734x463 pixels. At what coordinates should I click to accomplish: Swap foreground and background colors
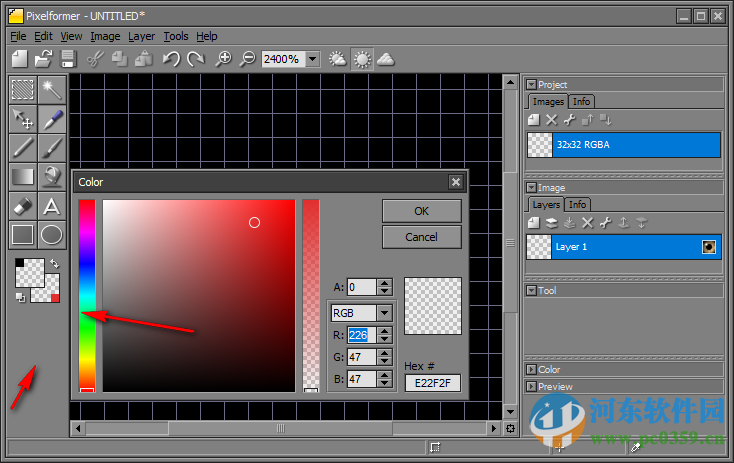53,263
